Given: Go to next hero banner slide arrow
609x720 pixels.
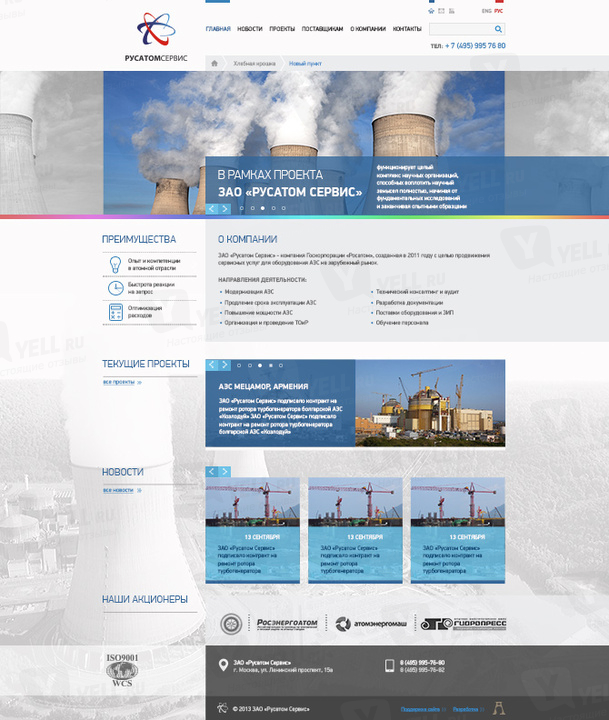Looking at the screenshot, I should [225, 208].
